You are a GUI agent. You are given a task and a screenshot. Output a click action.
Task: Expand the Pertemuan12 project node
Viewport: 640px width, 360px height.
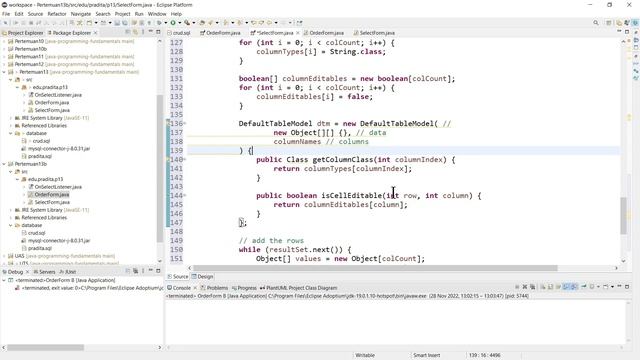[4, 64]
